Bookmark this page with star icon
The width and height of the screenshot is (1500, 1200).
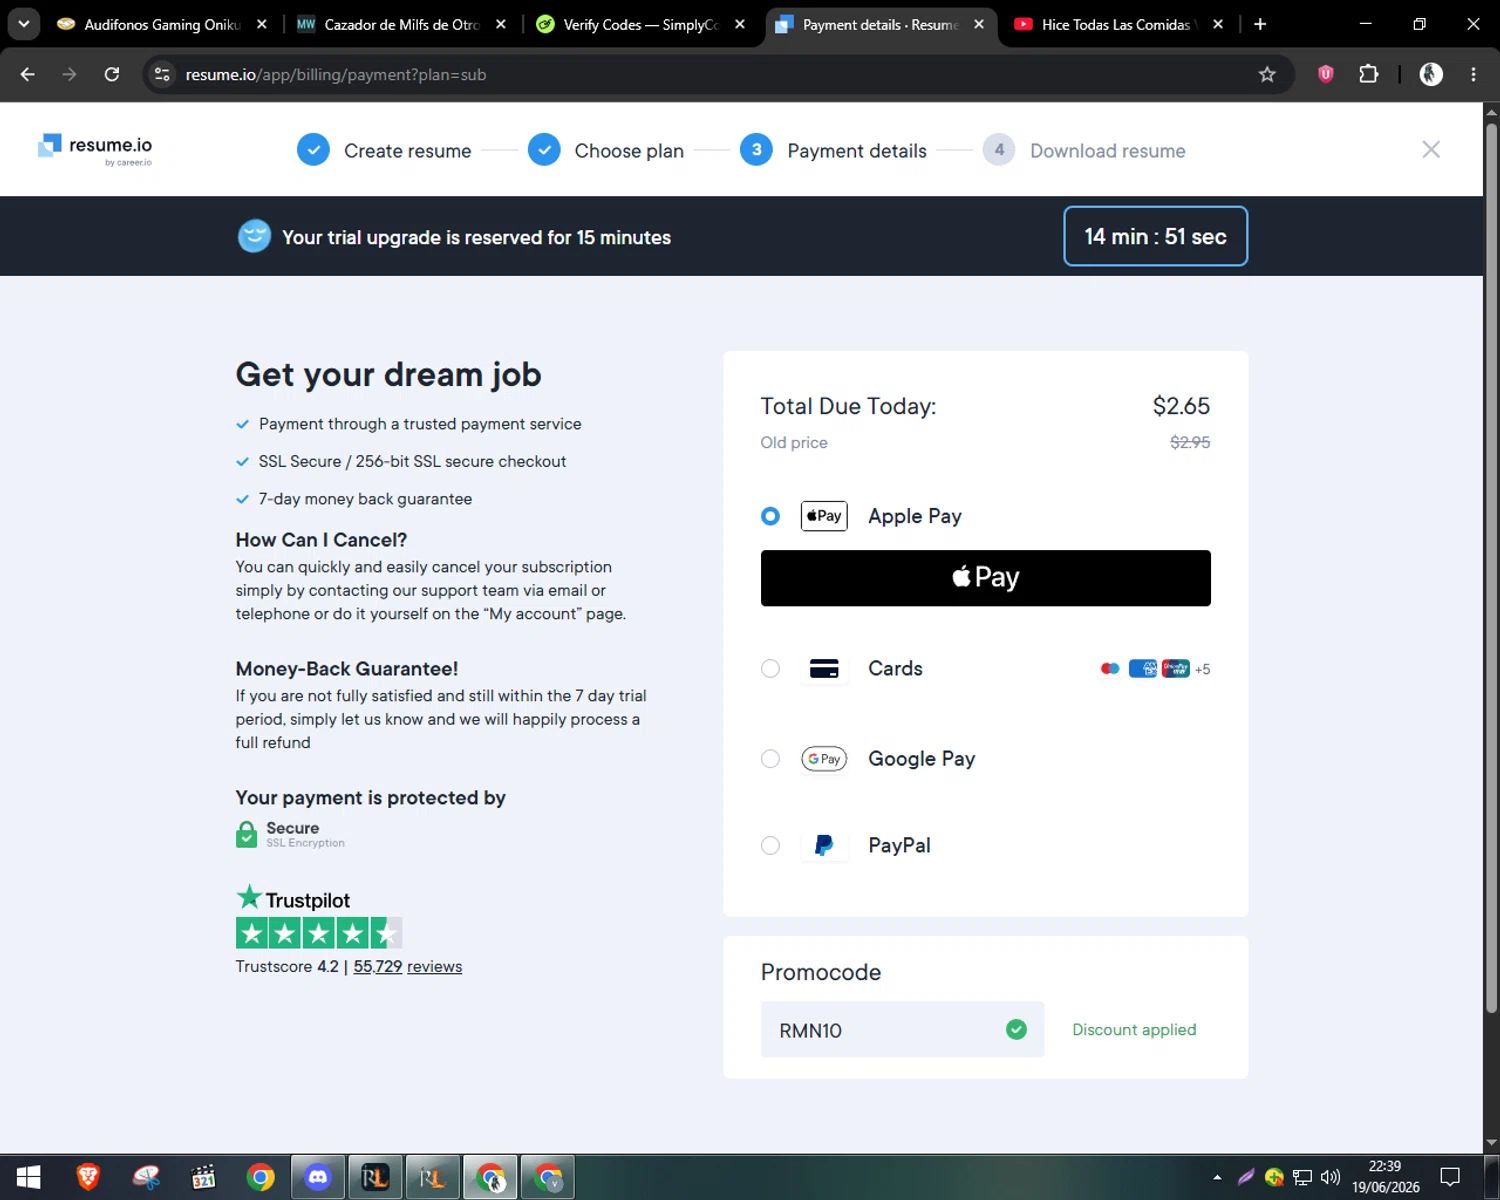pos(1267,74)
